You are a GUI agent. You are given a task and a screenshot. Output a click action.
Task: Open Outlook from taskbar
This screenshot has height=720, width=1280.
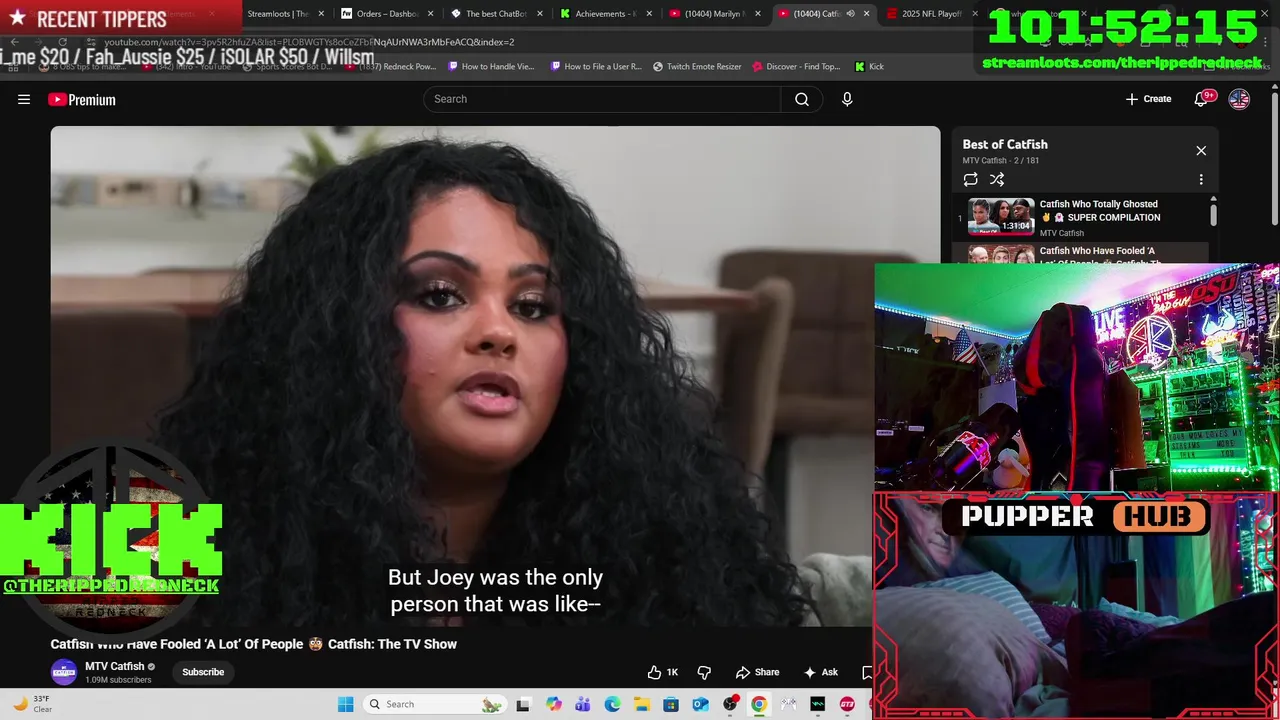(700, 704)
